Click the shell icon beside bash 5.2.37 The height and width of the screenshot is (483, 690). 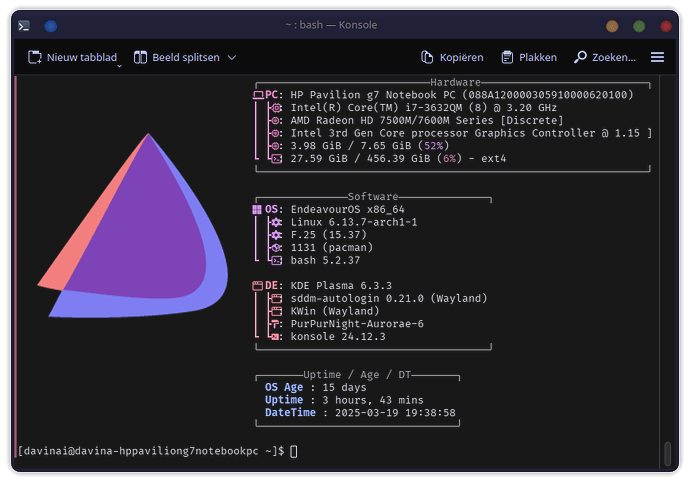tap(276, 260)
